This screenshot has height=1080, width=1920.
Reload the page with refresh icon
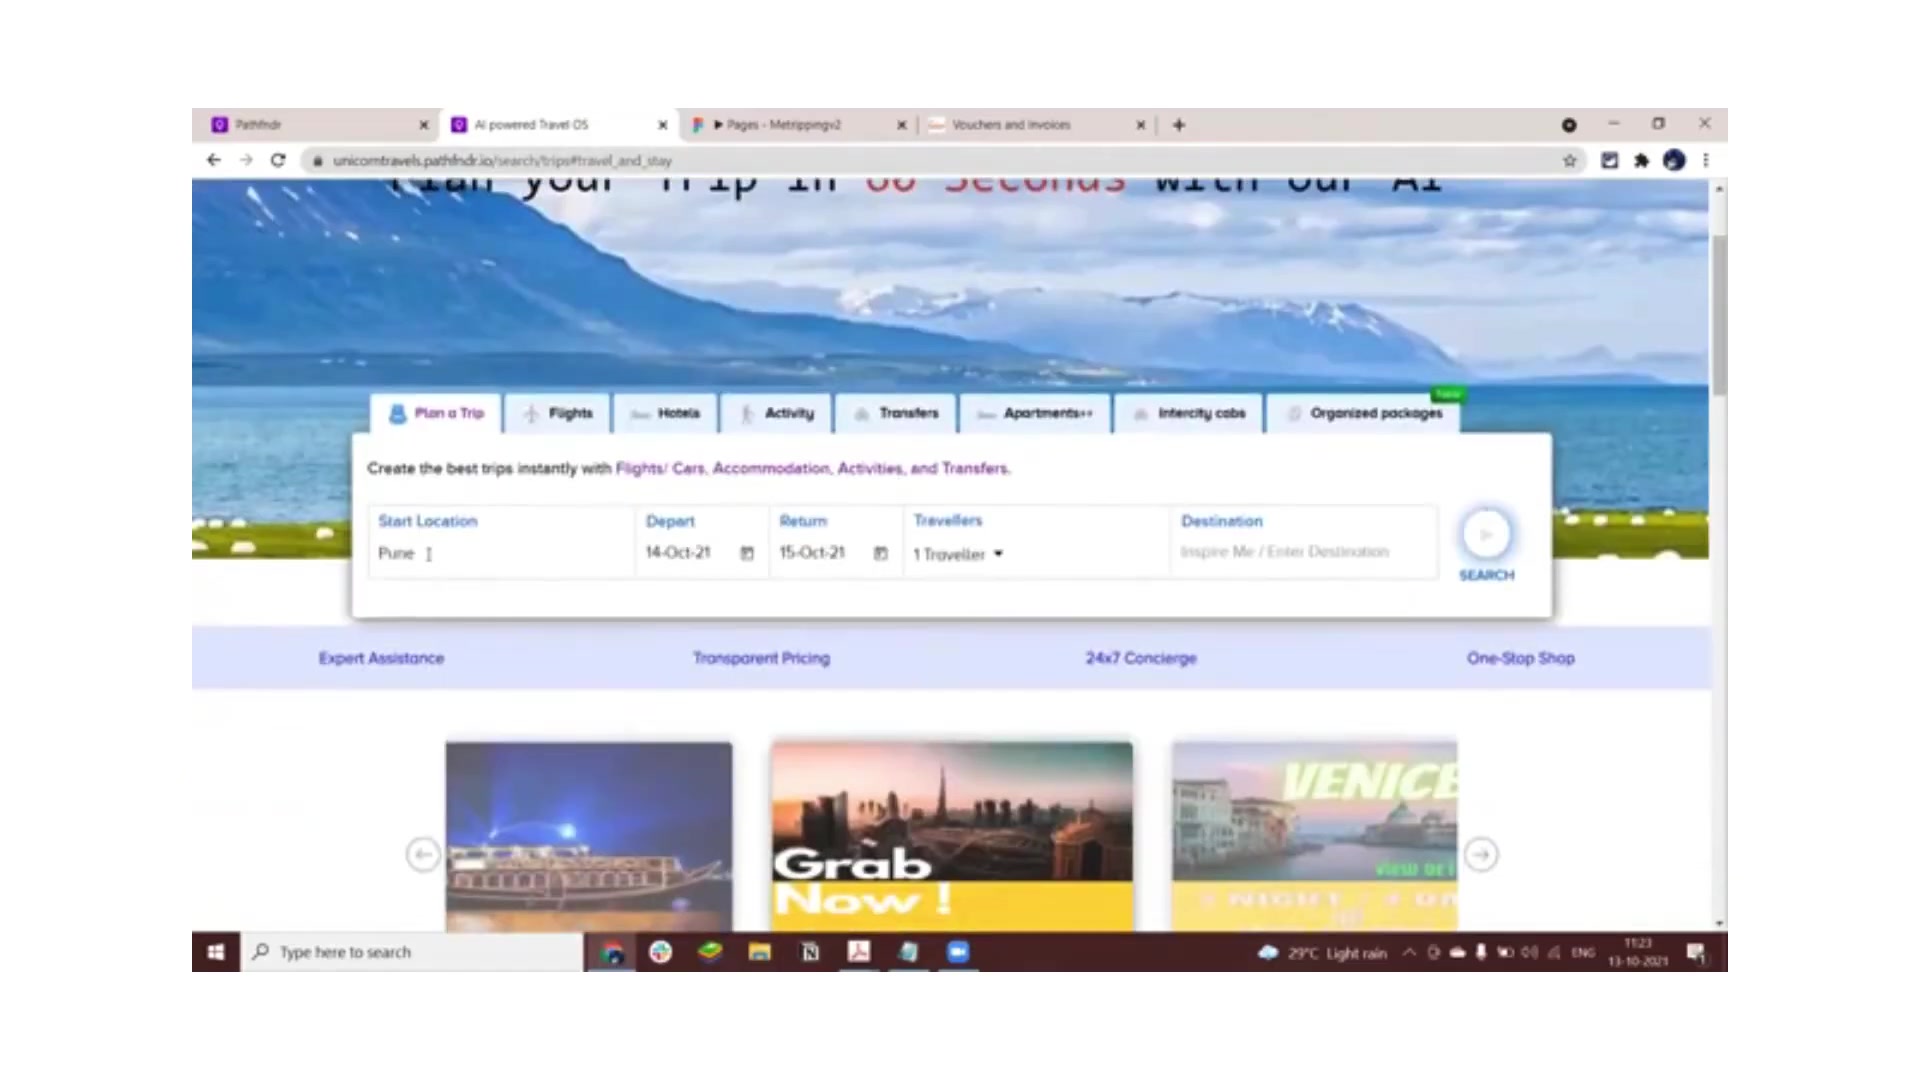[x=278, y=160]
